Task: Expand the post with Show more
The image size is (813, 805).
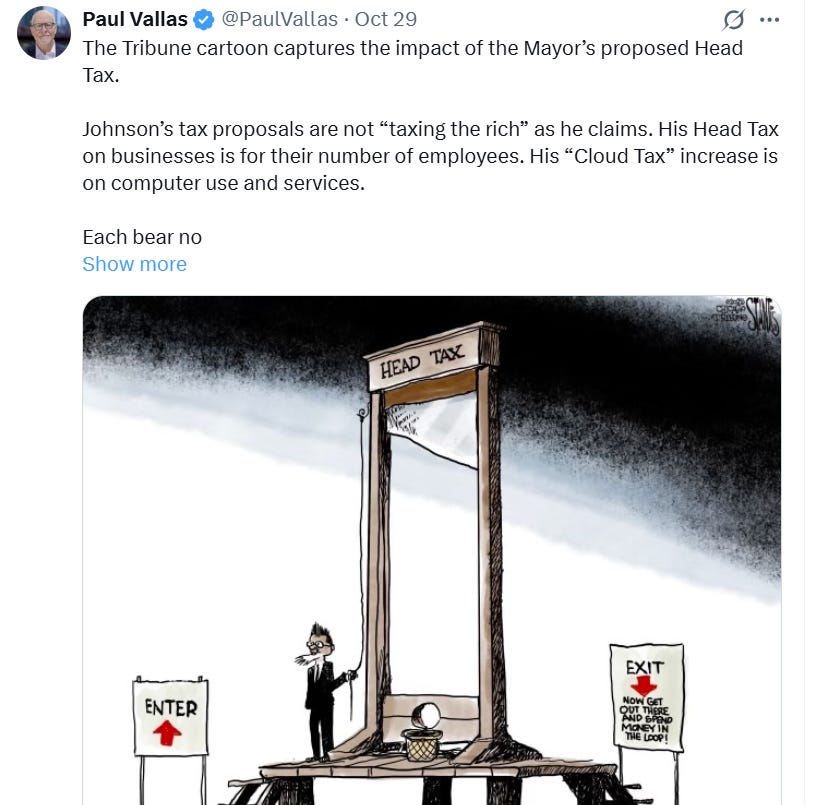Action: [x=134, y=264]
